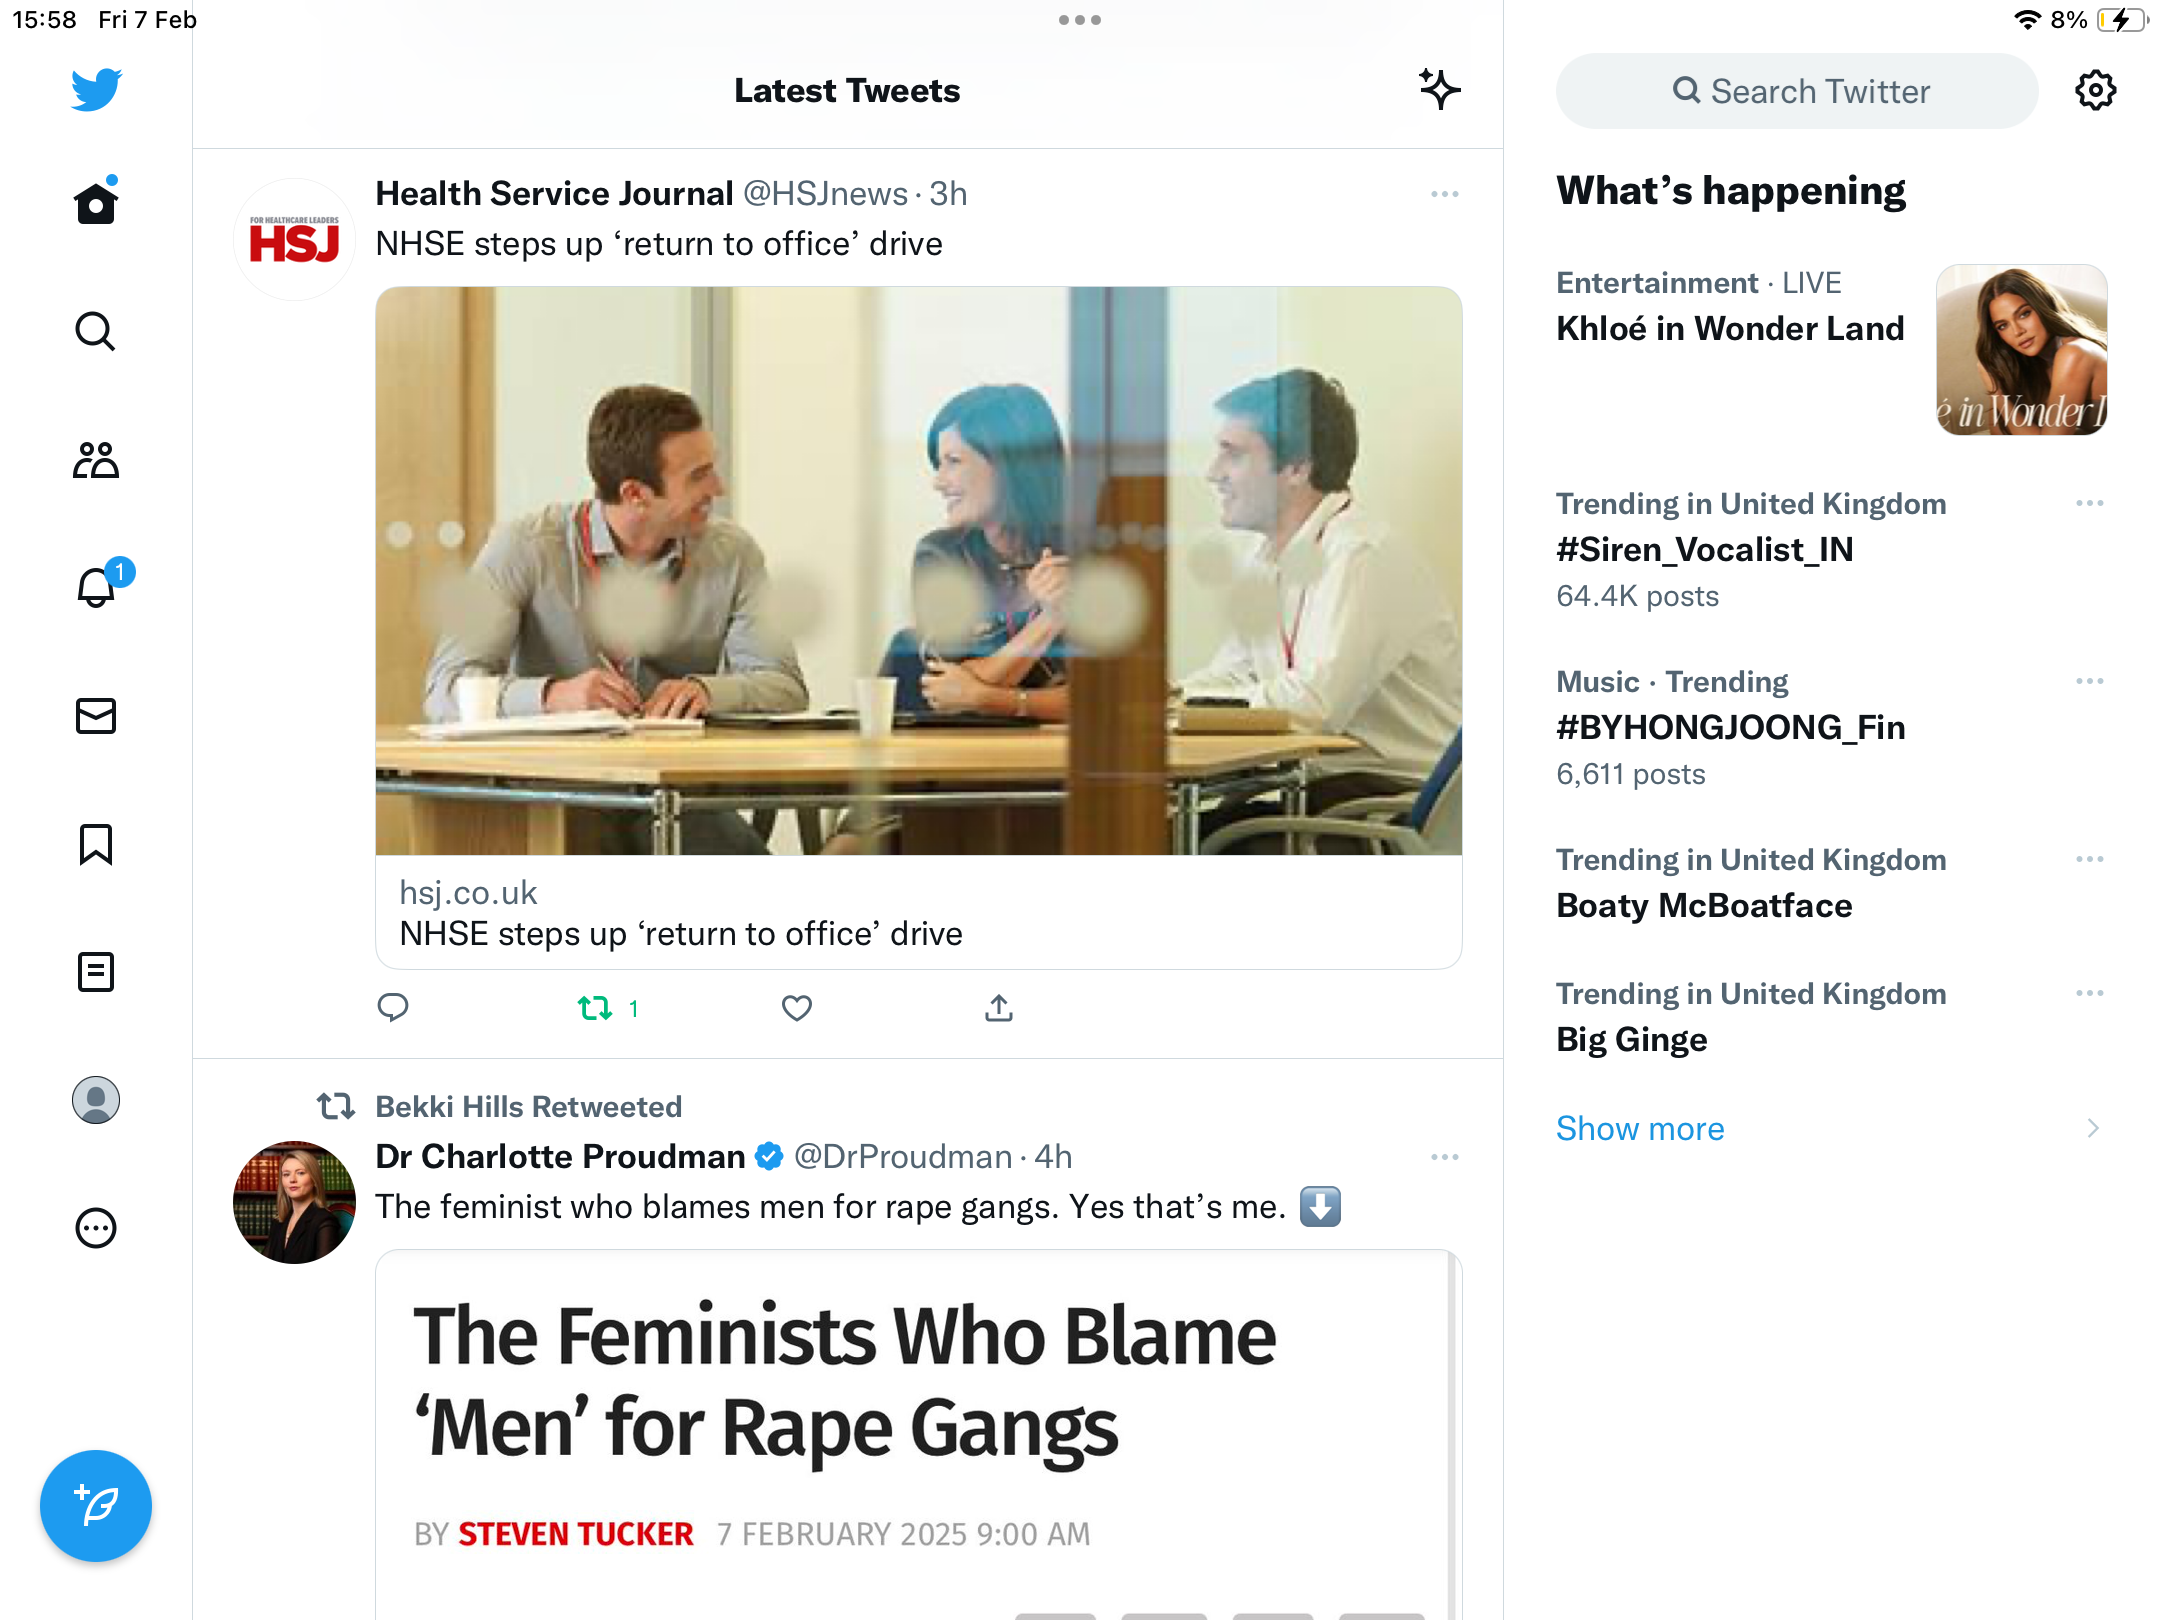Open more options for the HSJ tweet
Image resolution: width=2160 pixels, height=1620 pixels.
coord(1445,194)
